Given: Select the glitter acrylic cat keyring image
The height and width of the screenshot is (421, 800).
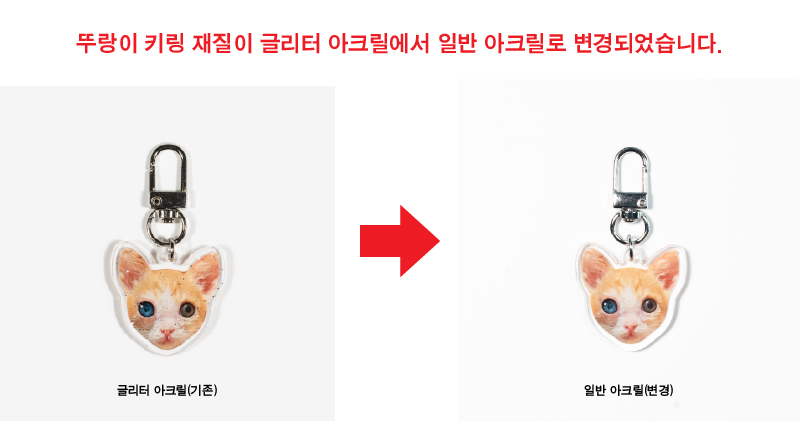Looking at the screenshot, I should [x=167, y=248].
